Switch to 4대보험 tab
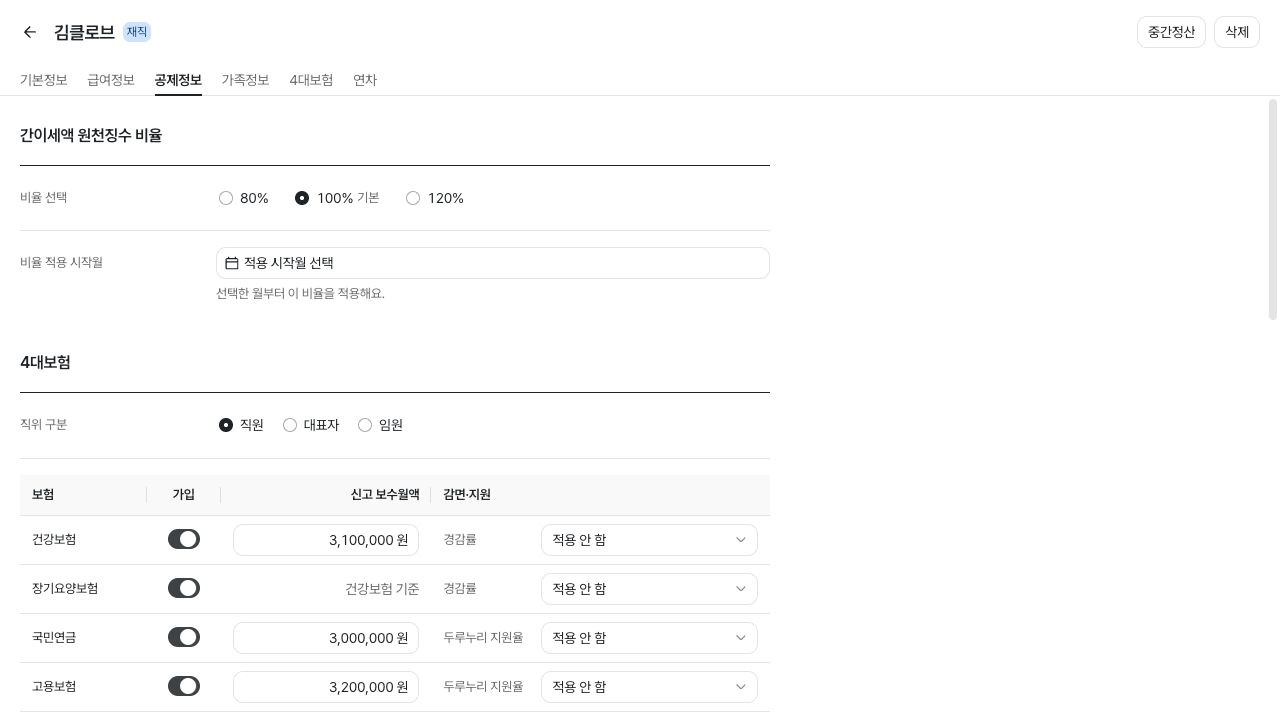 tap(311, 80)
